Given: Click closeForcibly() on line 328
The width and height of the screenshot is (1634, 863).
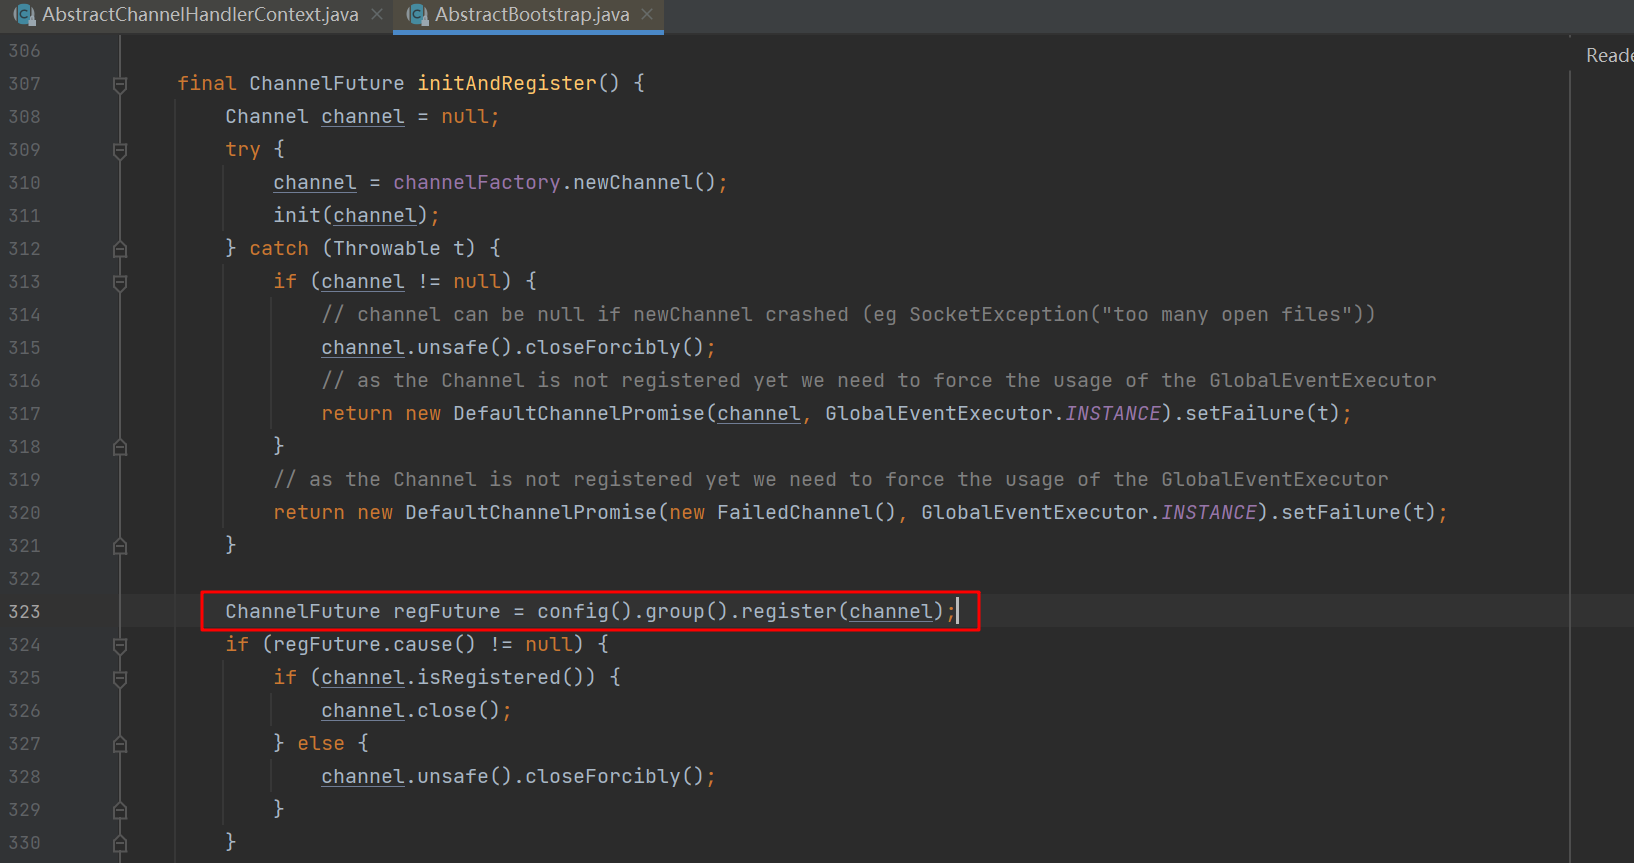Looking at the screenshot, I should click(615, 777).
